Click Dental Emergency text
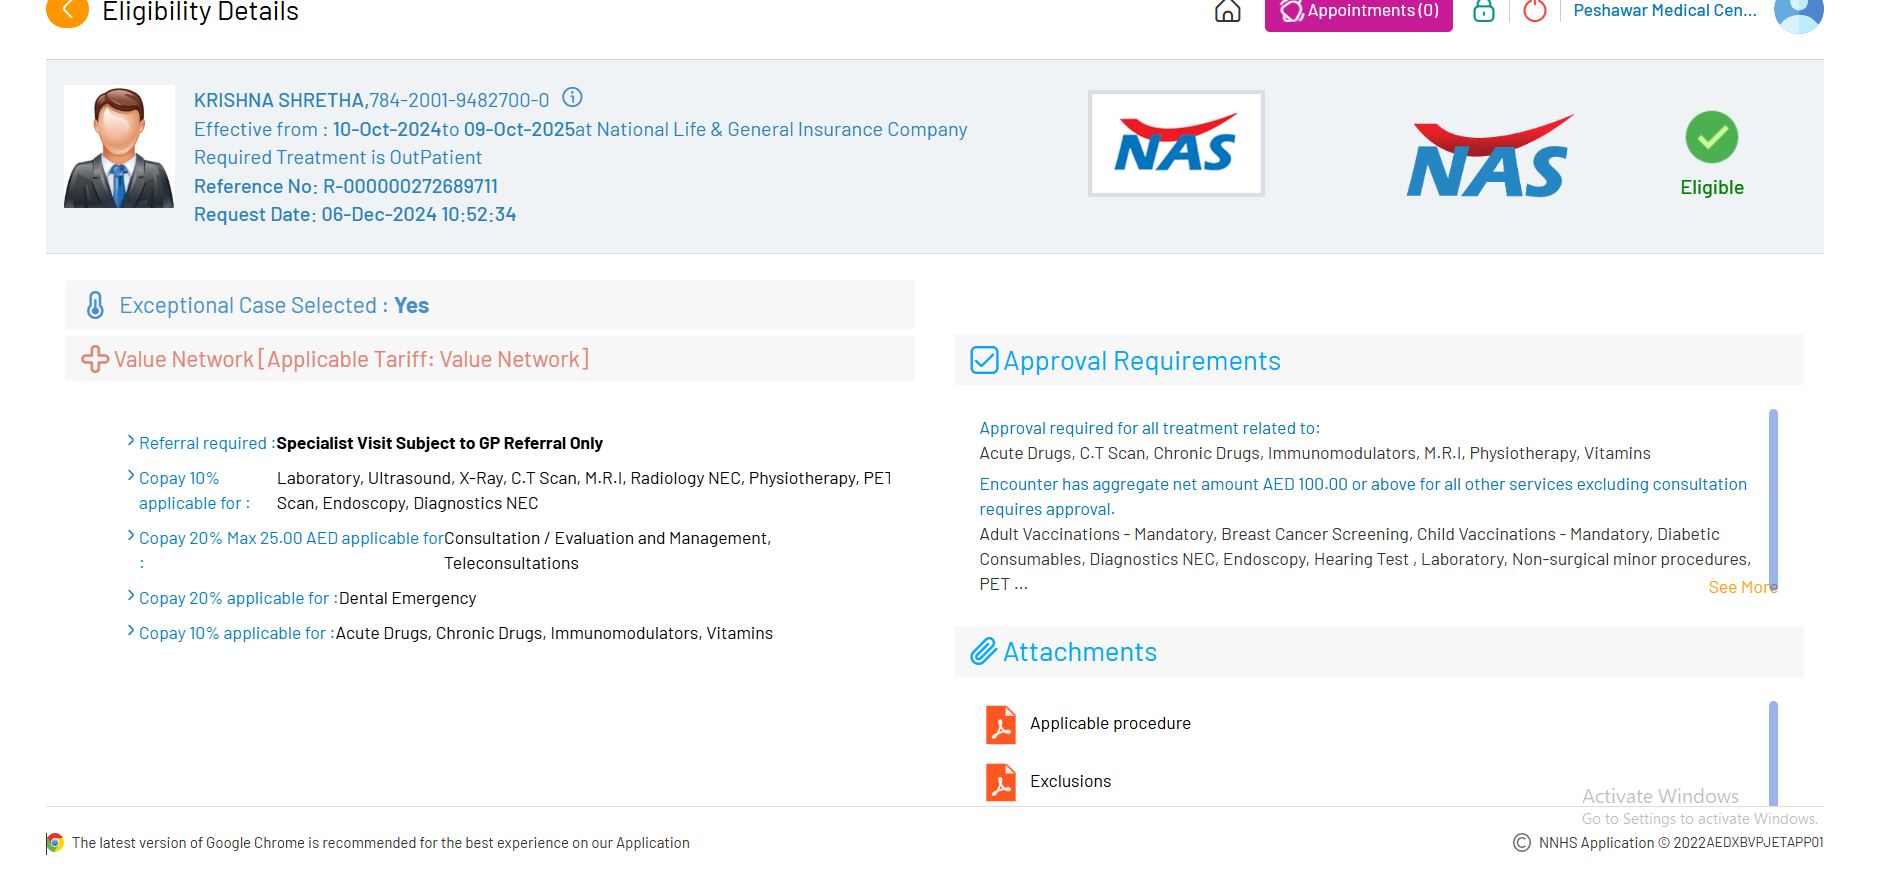 click(x=407, y=598)
